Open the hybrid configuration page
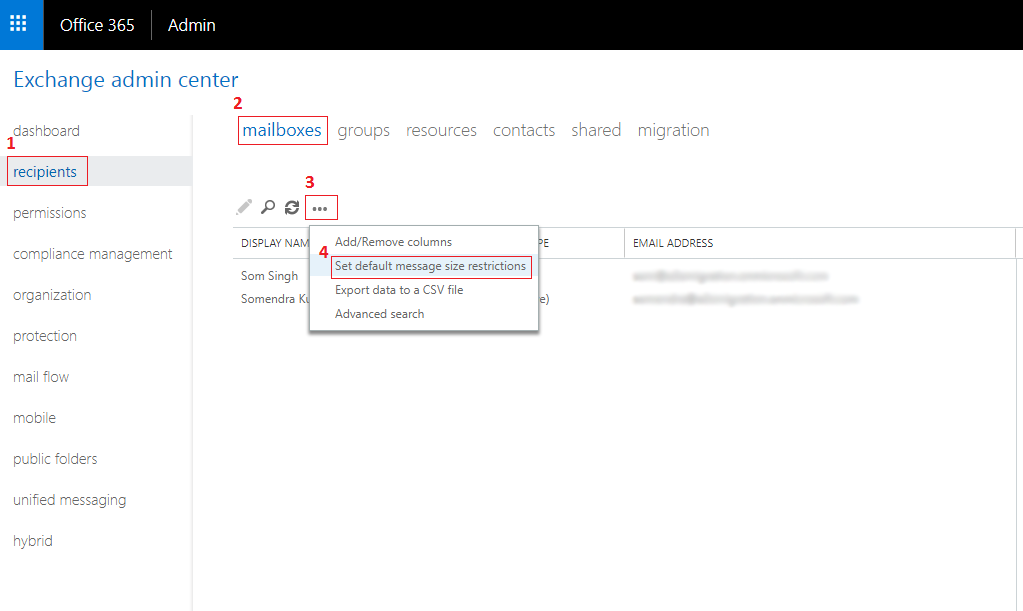The height and width of the screenshot is (611, 1023). 32,540
